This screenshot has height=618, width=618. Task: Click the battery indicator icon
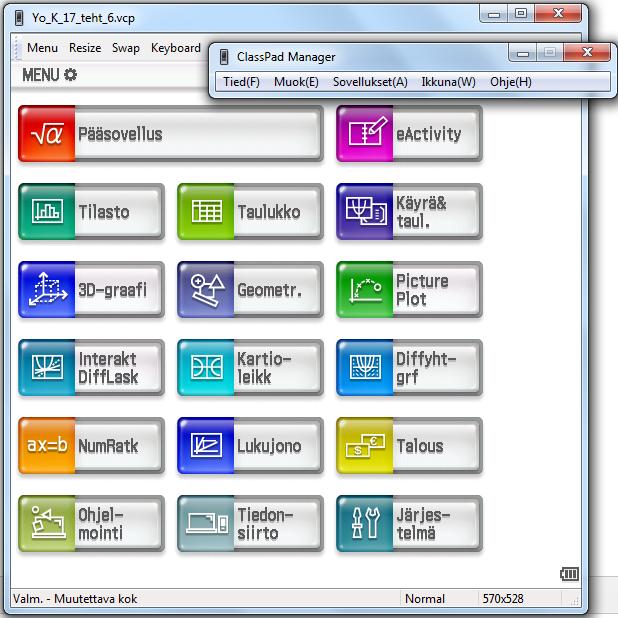(570, 574)
